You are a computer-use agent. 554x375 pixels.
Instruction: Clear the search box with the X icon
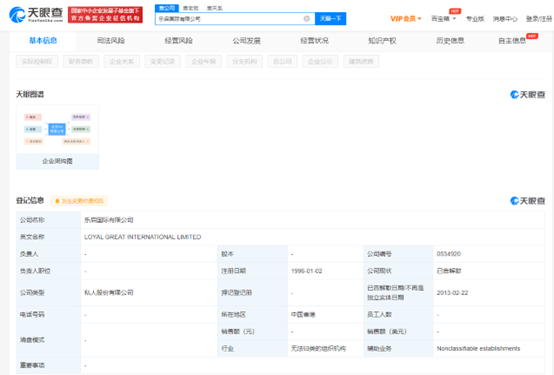click(307, 18)
